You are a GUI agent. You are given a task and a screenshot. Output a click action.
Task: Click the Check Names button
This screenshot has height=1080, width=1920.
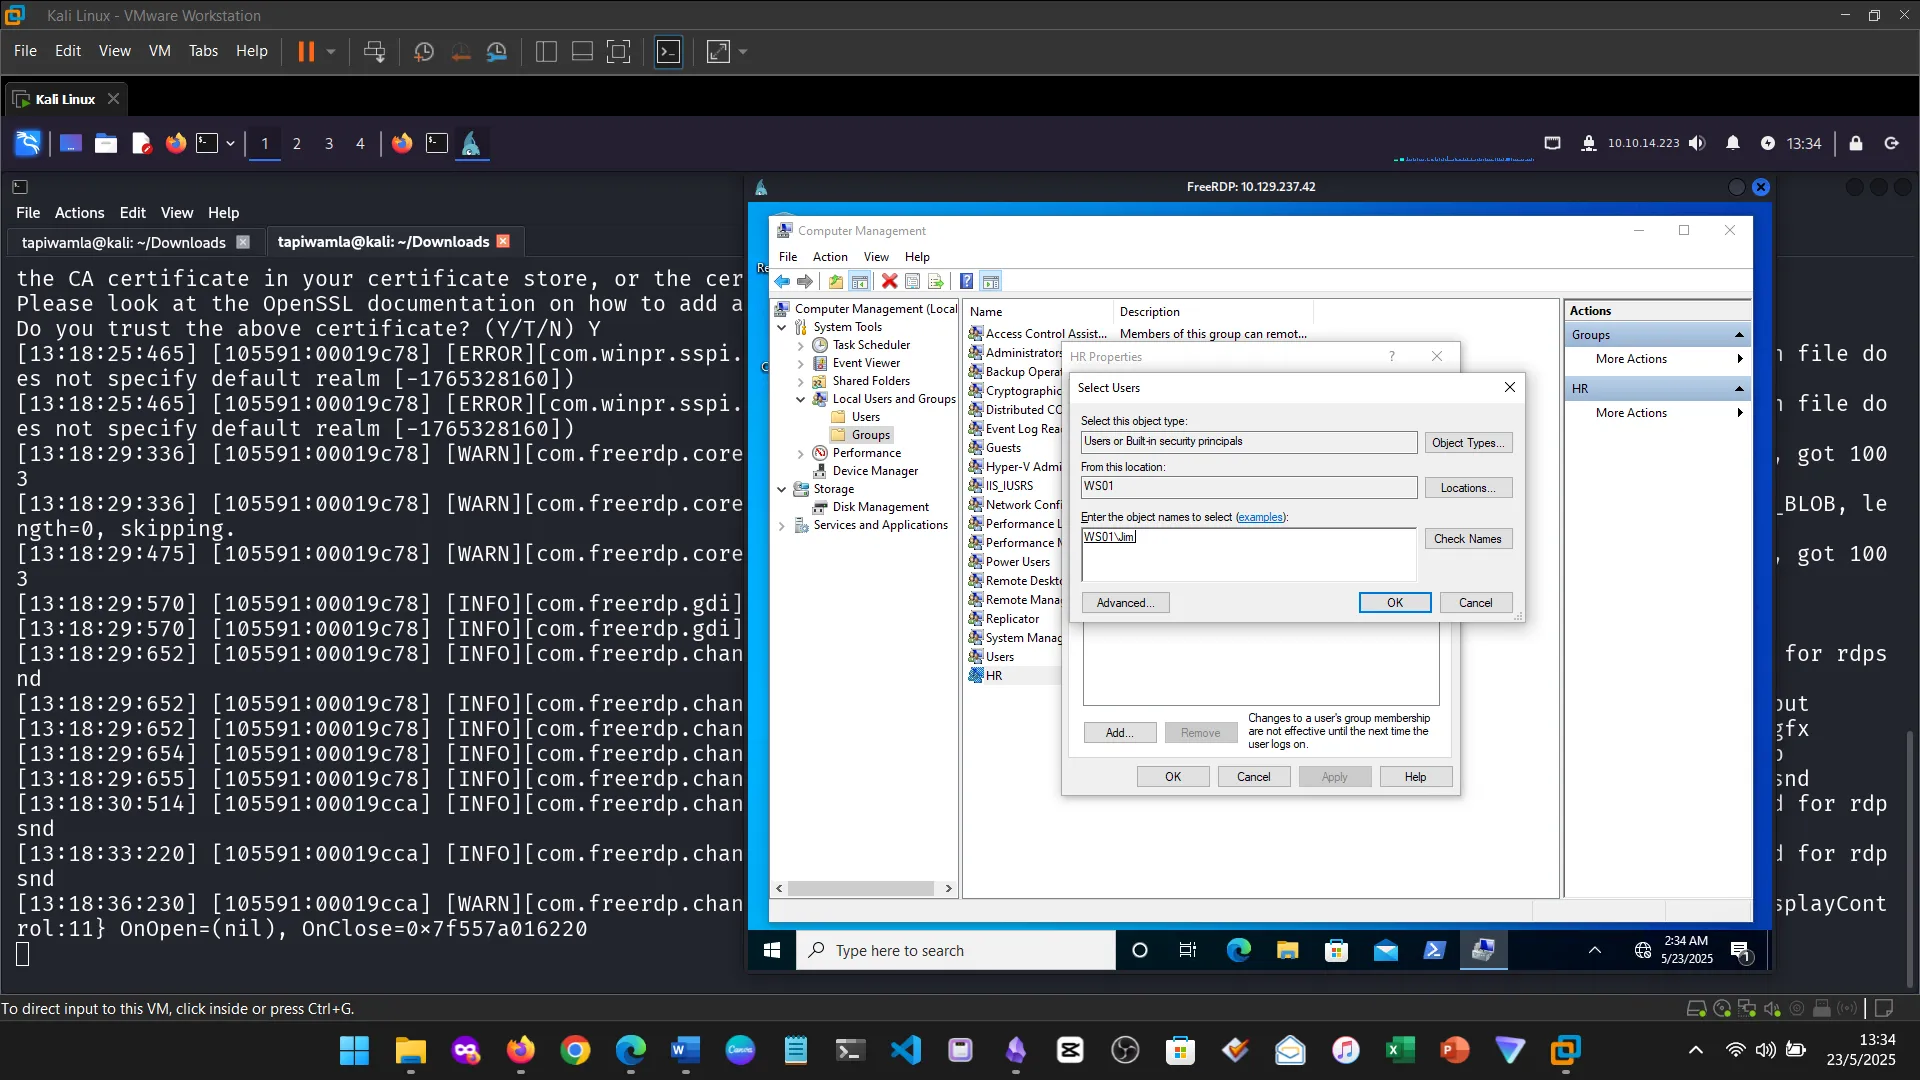click(x=1467, y=539)
